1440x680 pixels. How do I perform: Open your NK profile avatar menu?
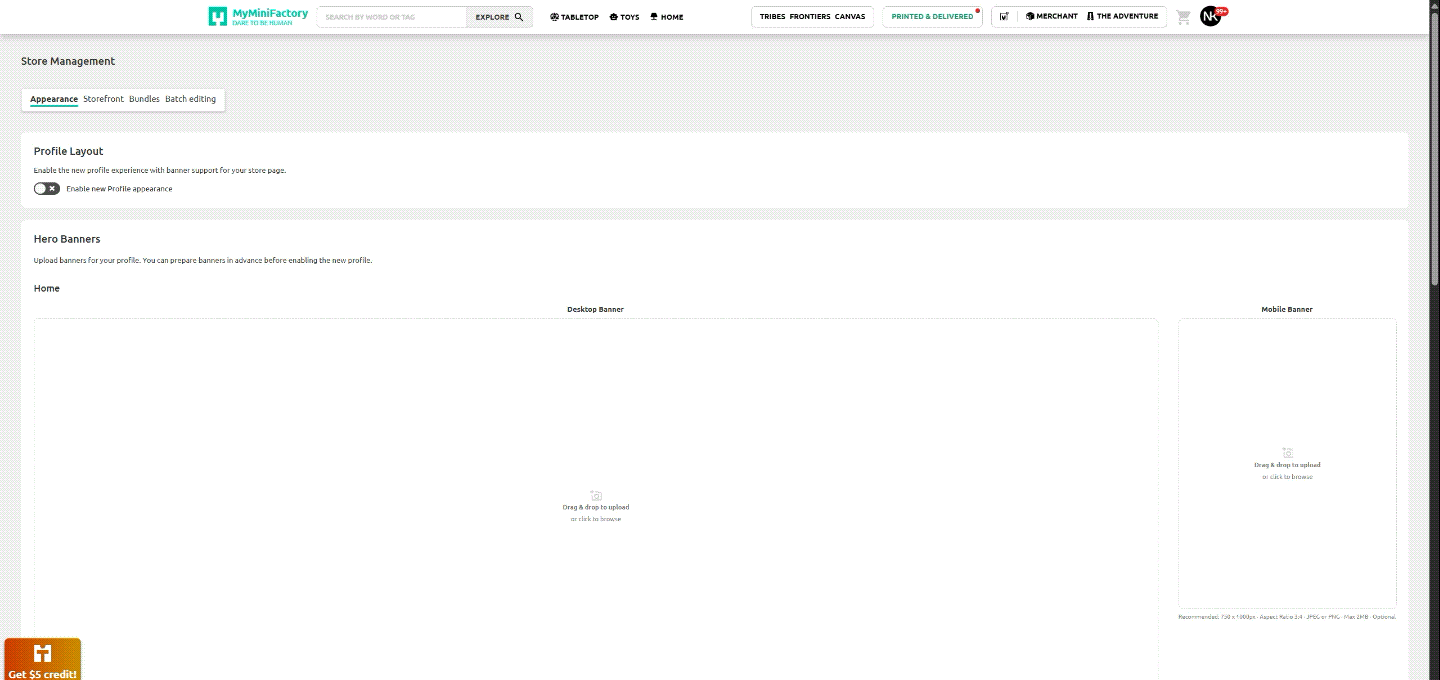point(1210,15)
